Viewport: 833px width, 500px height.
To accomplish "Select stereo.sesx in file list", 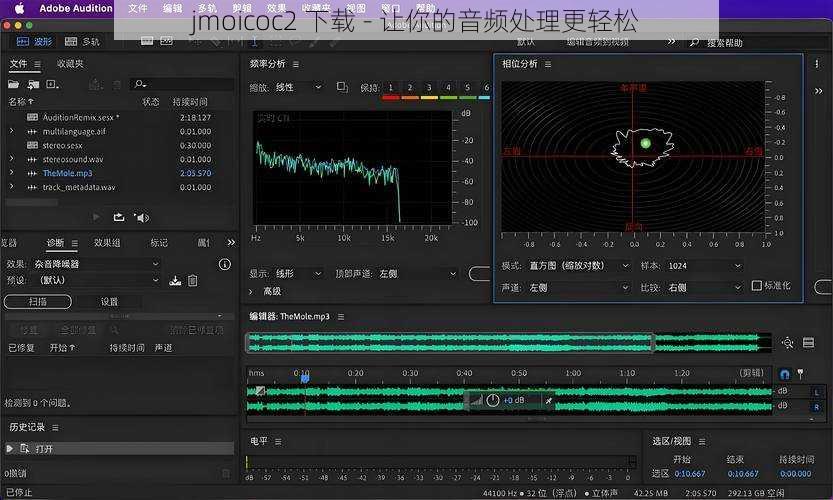I will [62, 145].
